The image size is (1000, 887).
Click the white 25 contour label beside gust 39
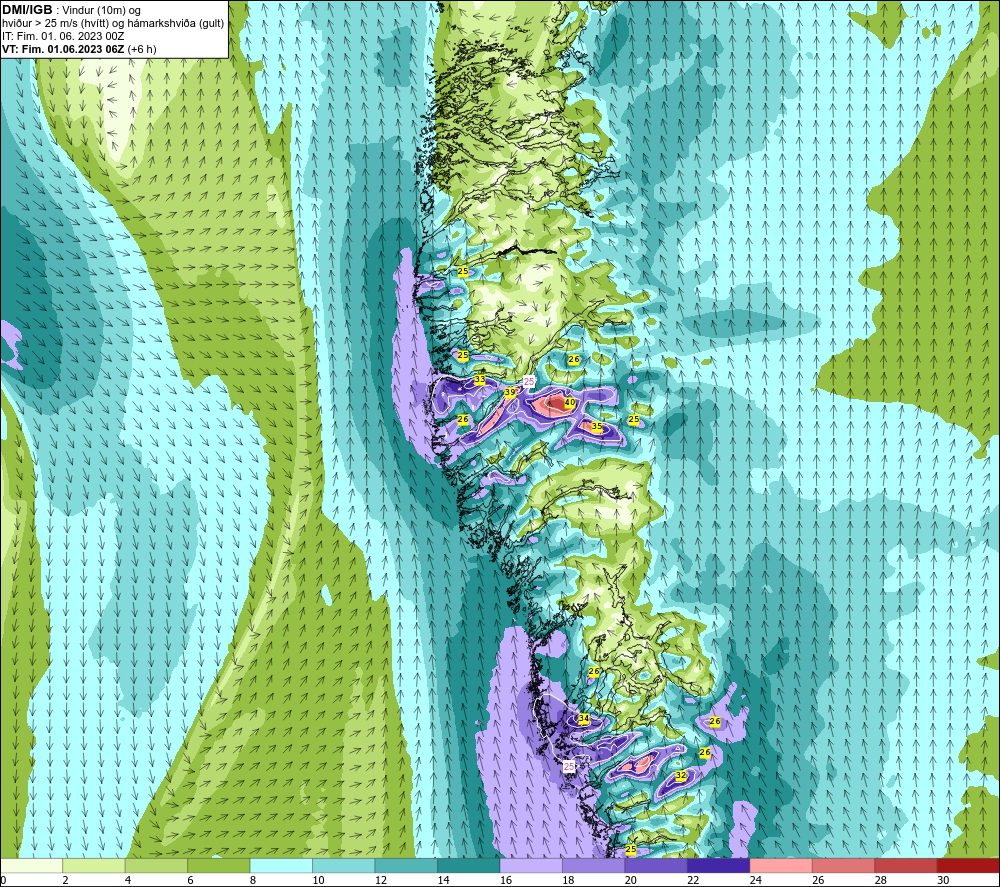(x=529, y=381)
